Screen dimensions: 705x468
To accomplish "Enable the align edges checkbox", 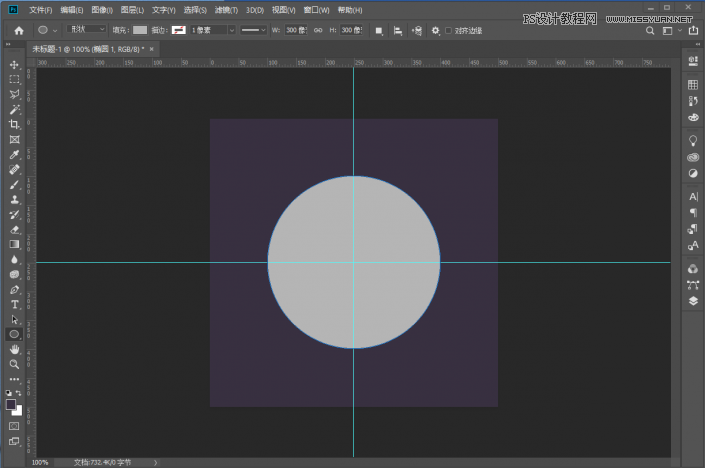I will (448, 30).
